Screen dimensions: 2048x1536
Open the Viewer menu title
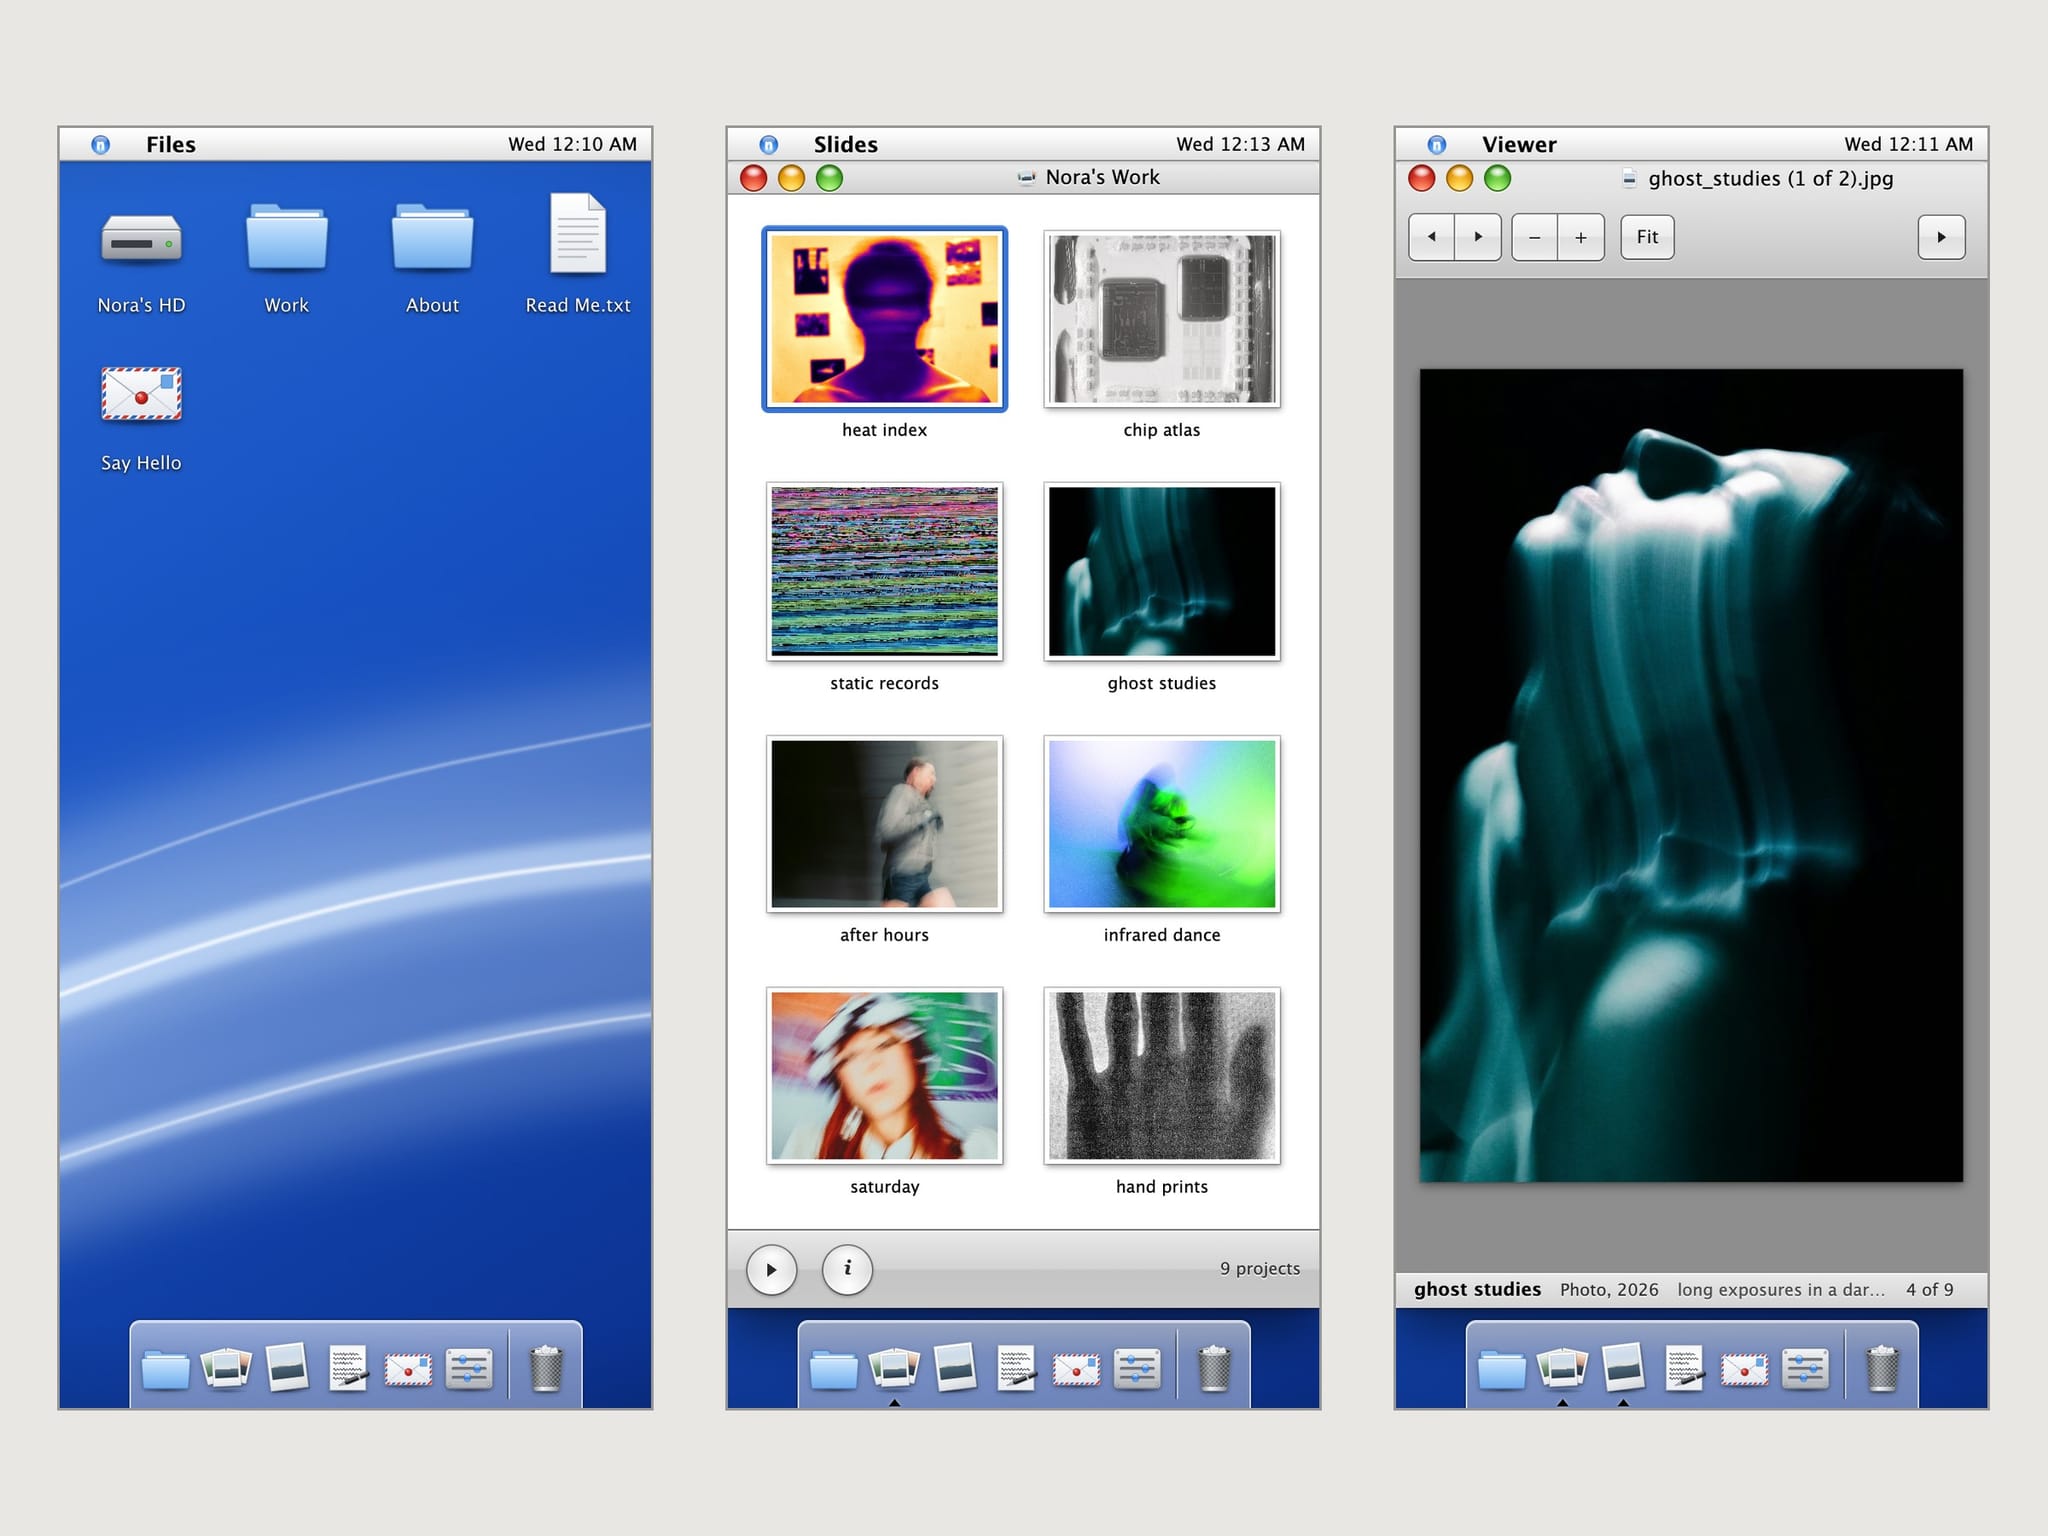coord(1519,144)
